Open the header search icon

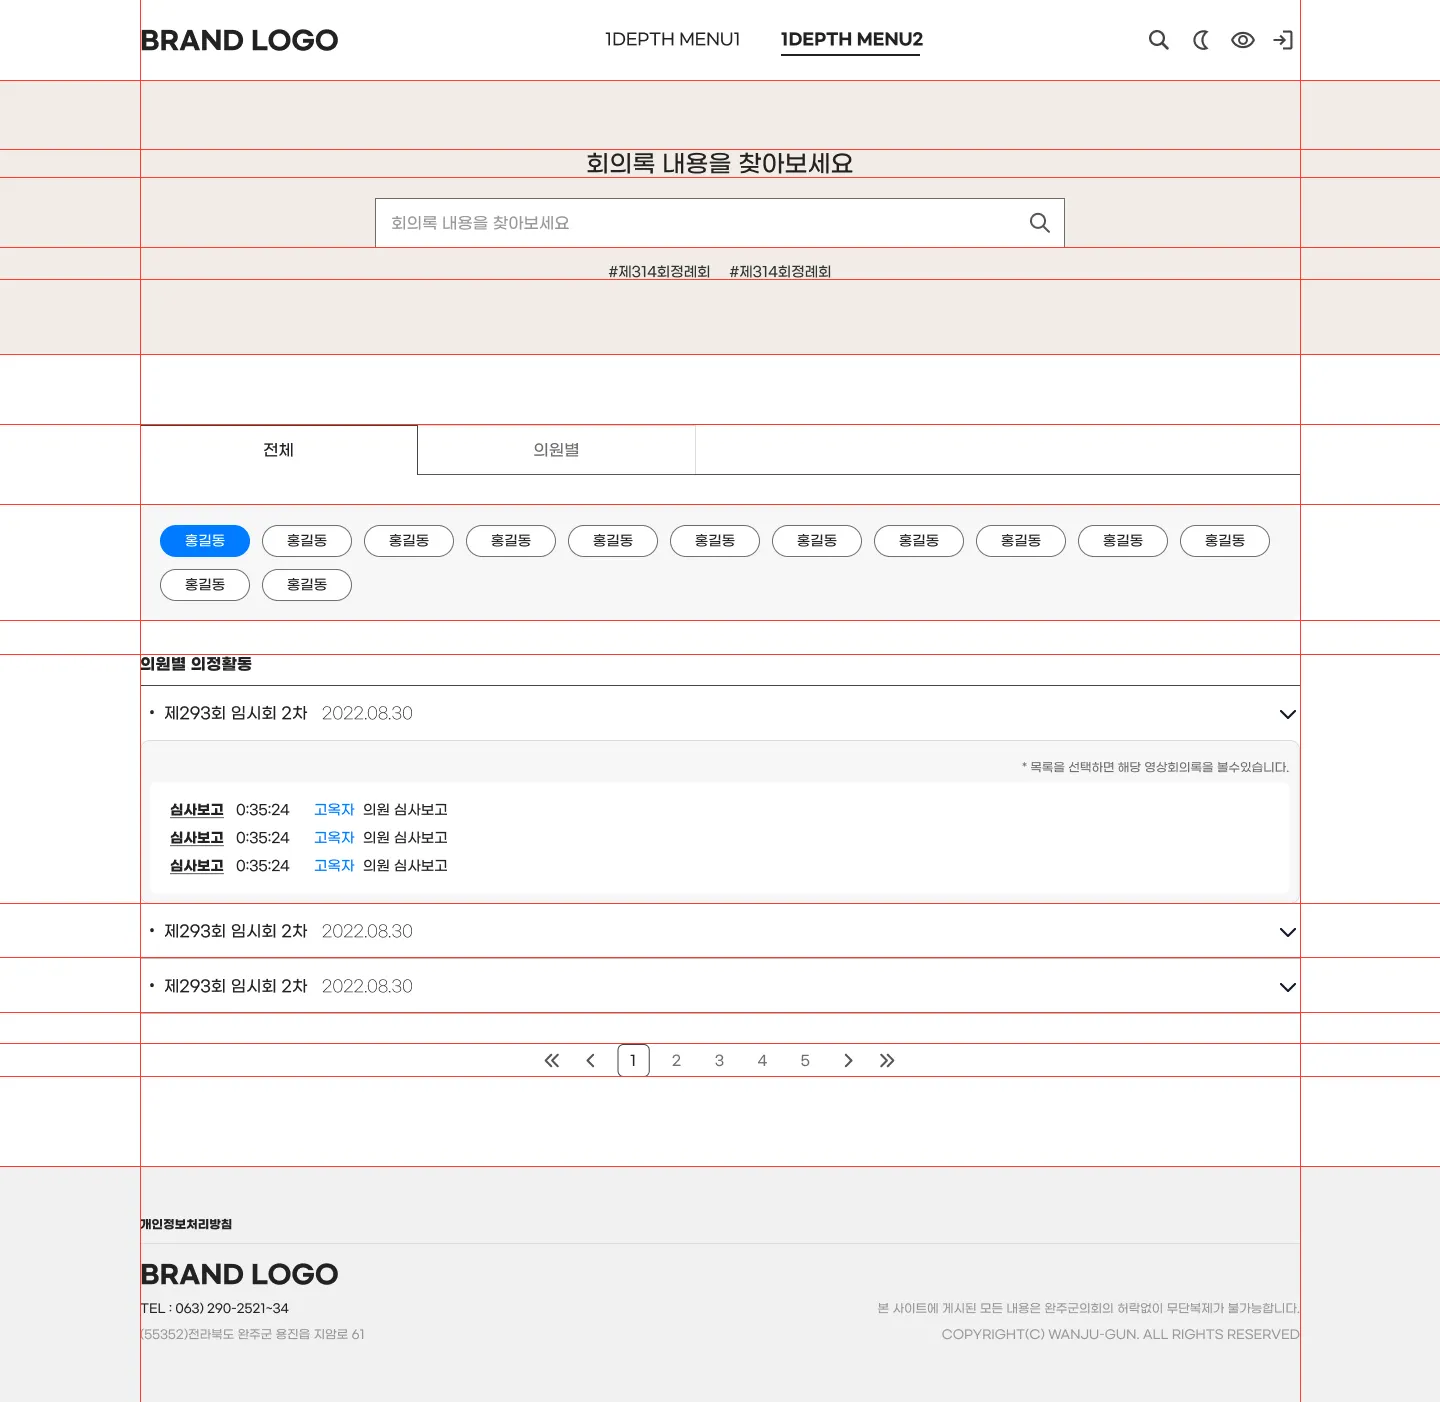click(x=1158, y=40)
